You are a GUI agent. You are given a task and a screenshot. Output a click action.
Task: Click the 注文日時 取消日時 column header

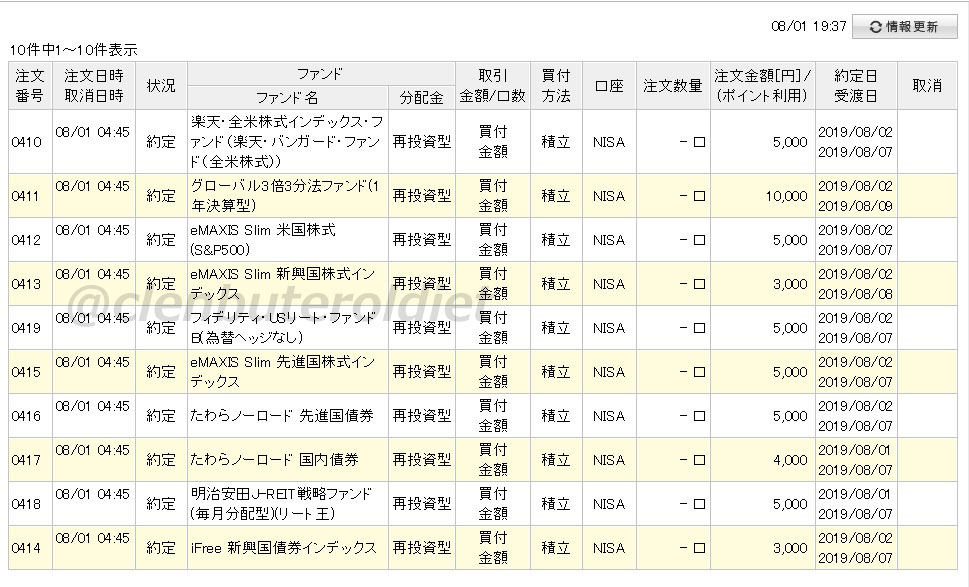[x=94, y=86]
